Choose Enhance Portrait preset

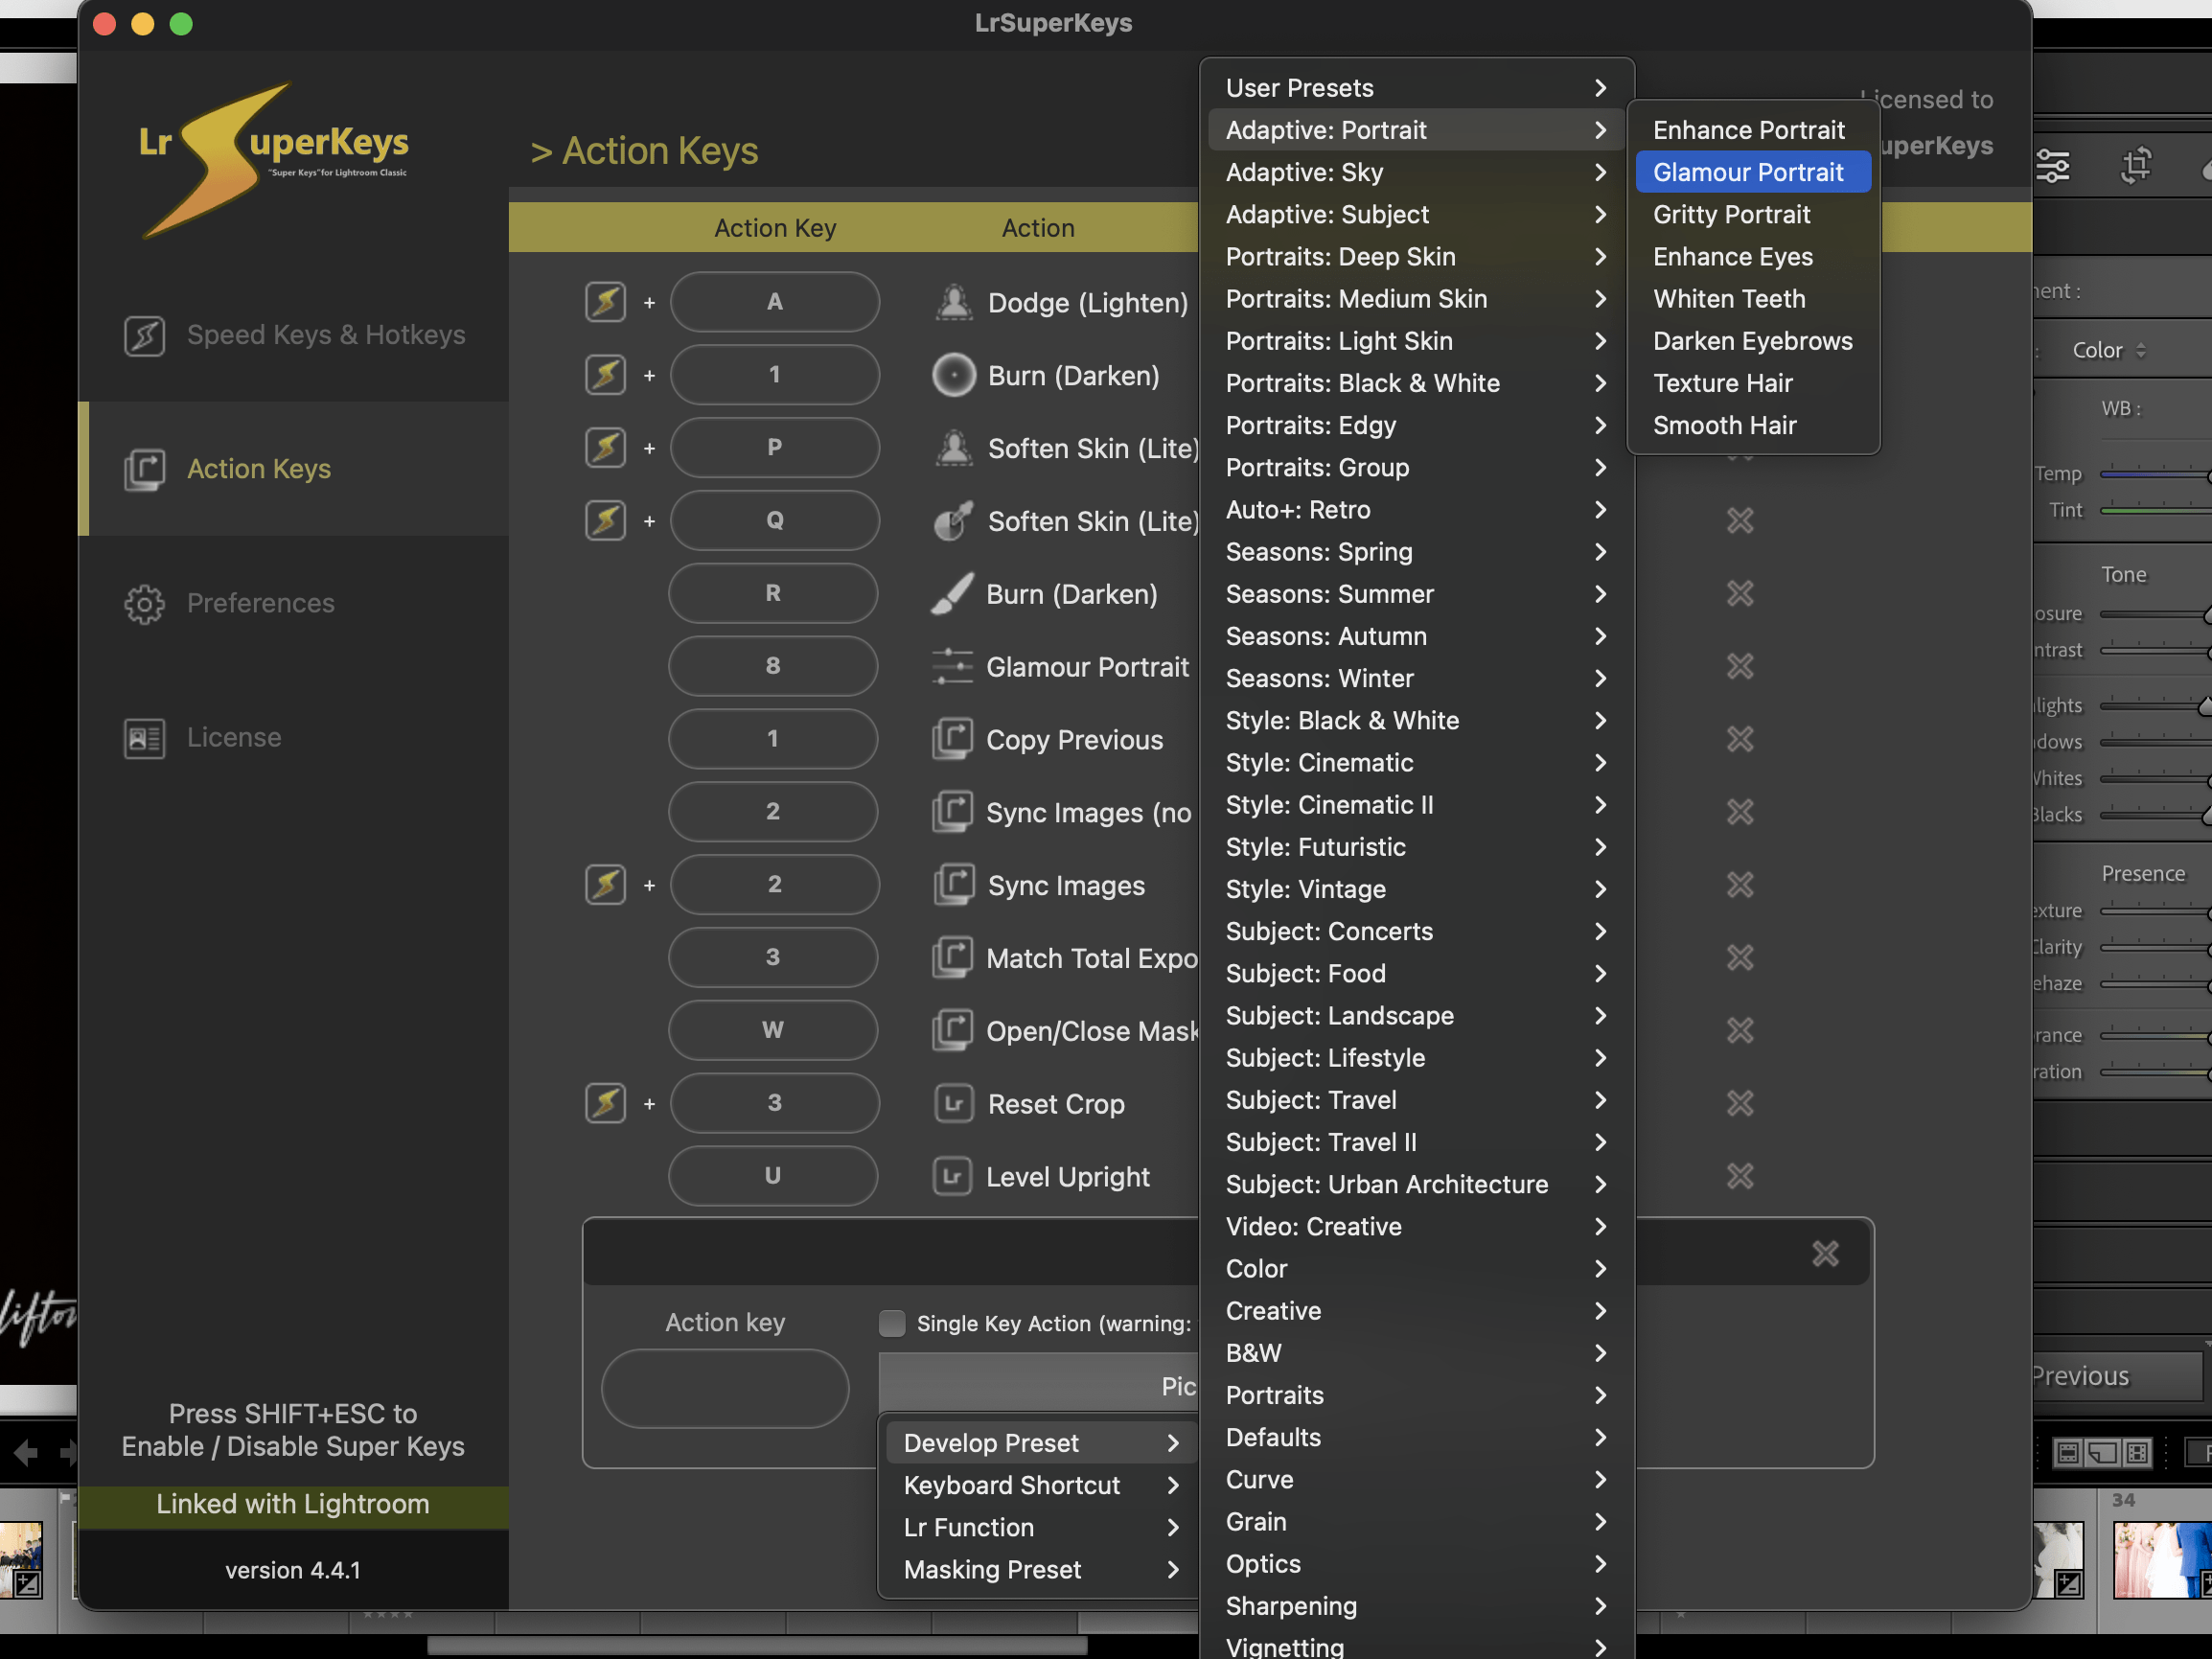pyautogui.click(x=1753, y=130)
